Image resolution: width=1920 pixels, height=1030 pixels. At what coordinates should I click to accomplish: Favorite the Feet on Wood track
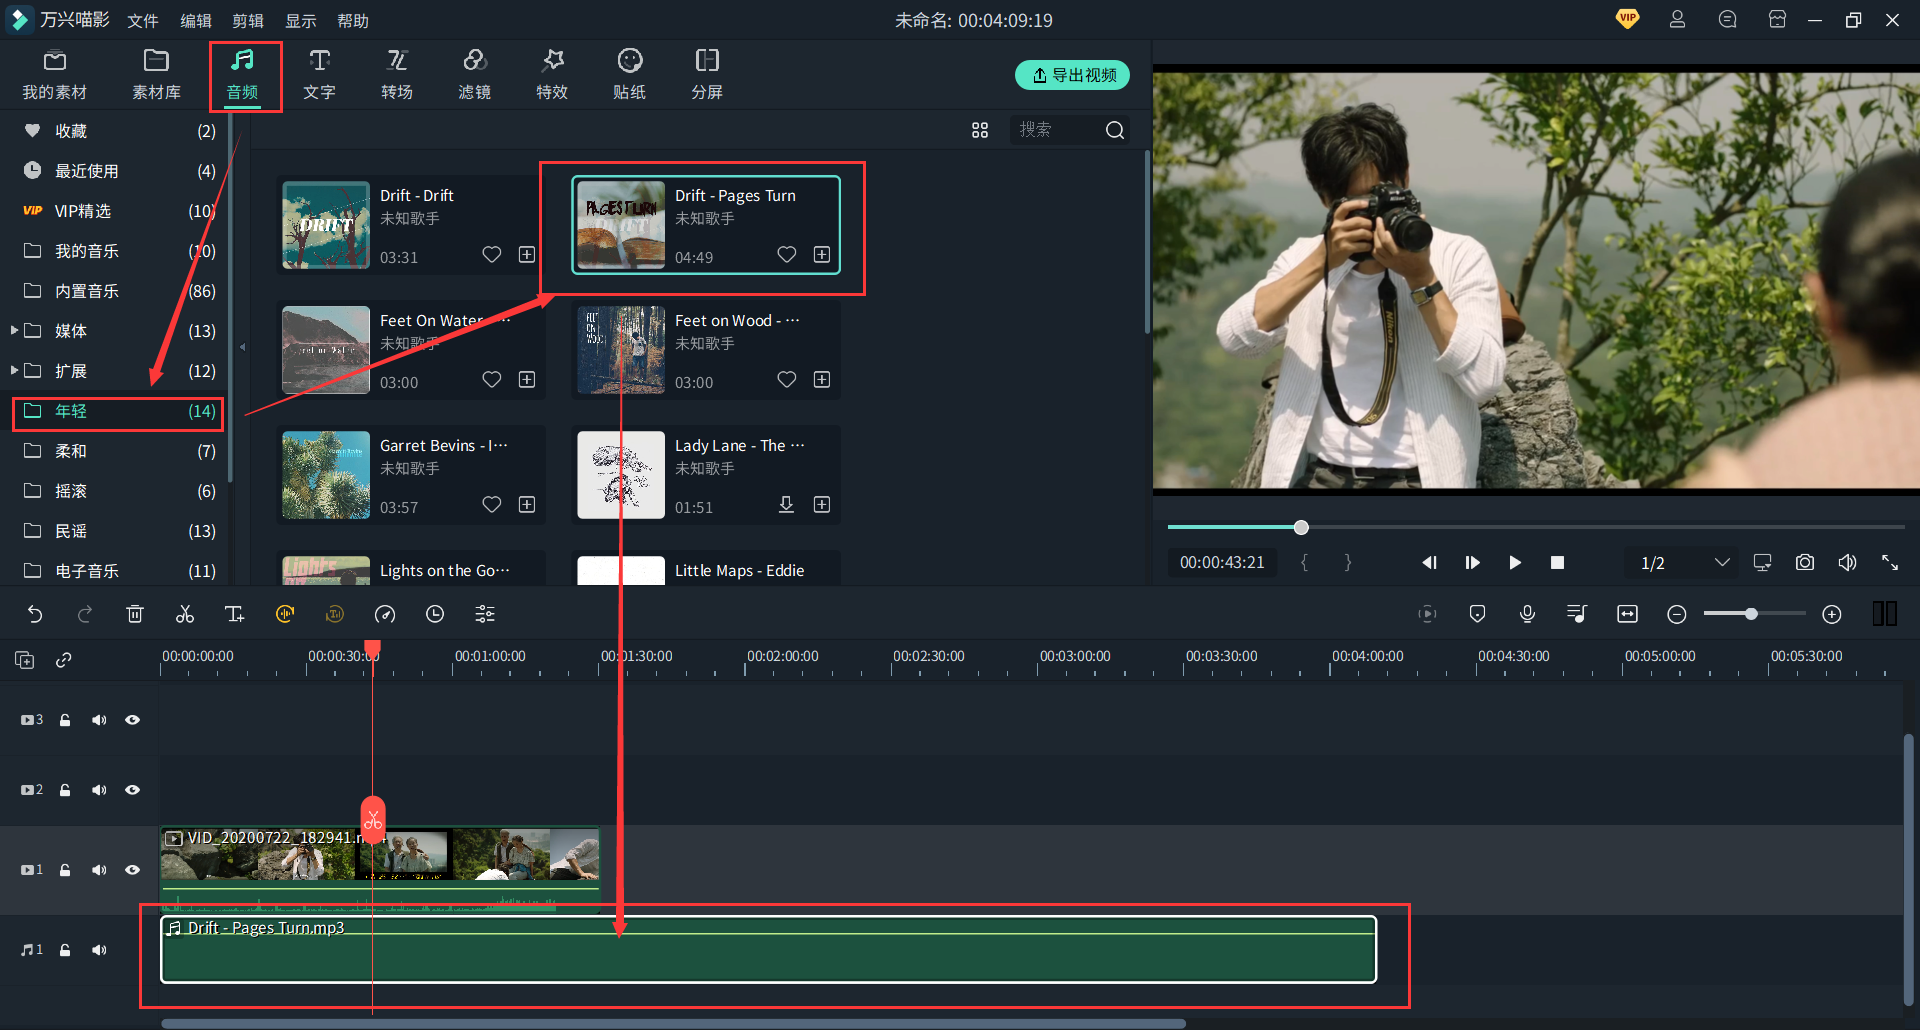click(787, 380)
